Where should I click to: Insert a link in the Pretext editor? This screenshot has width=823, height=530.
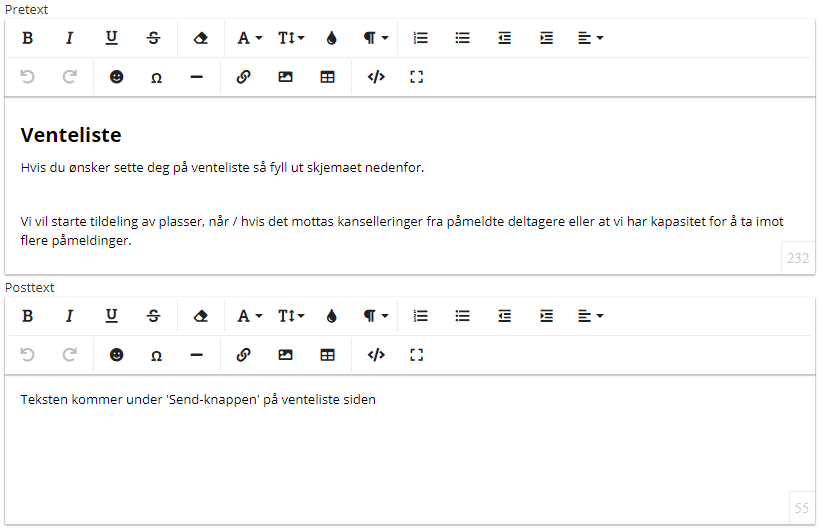point(243,77)
